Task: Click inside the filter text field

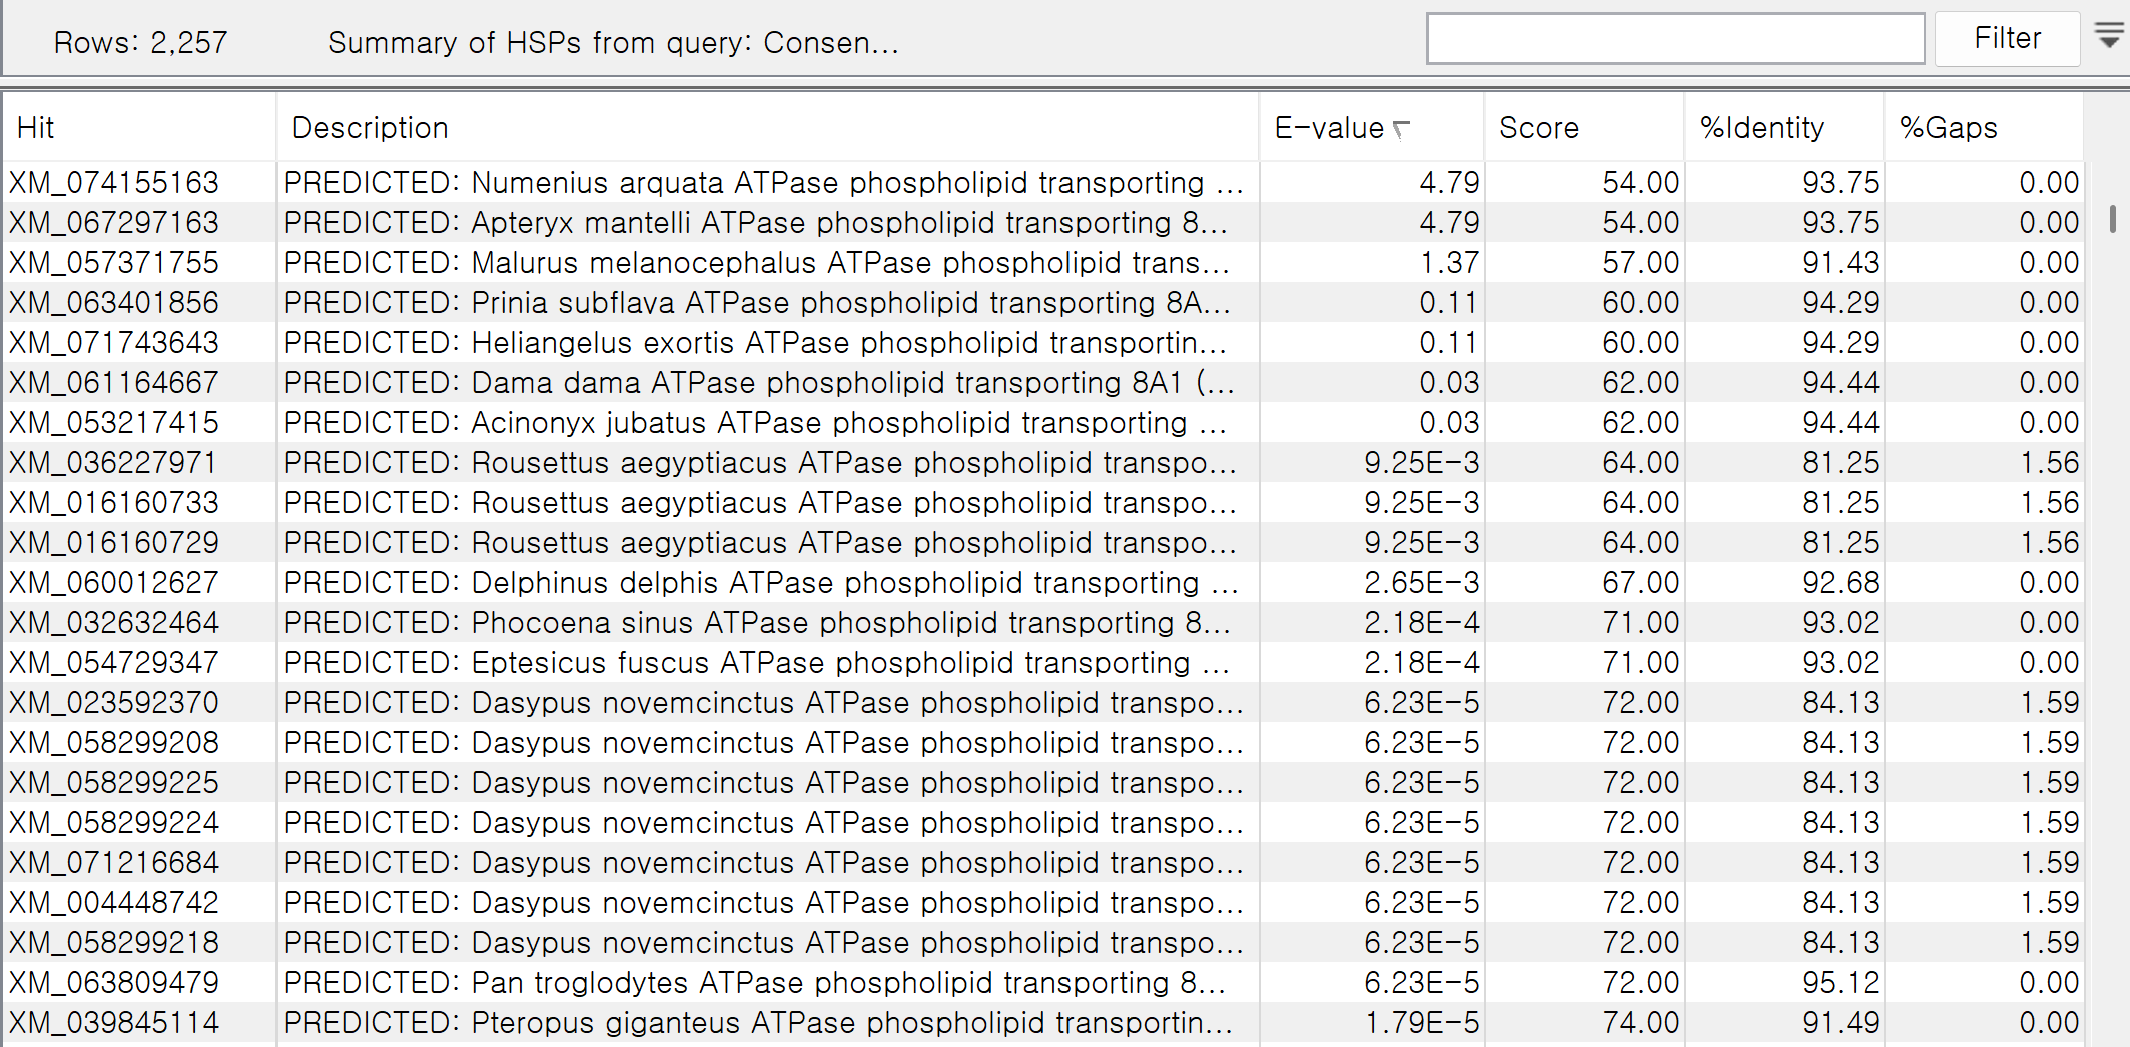Action: pyautogui.click(x=1675, y=39)
